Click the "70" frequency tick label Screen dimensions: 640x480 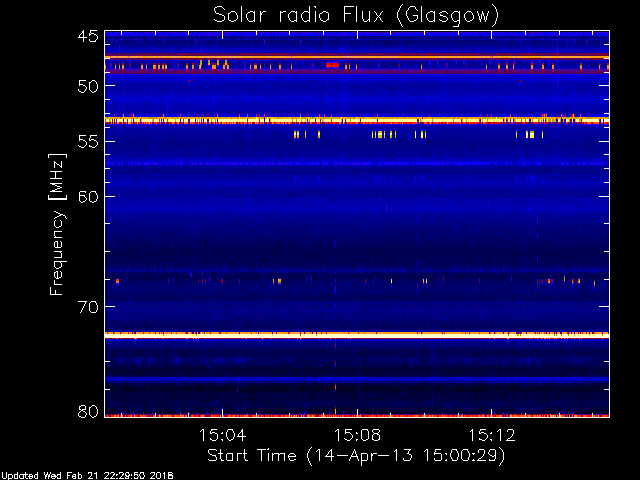point(88,307)
